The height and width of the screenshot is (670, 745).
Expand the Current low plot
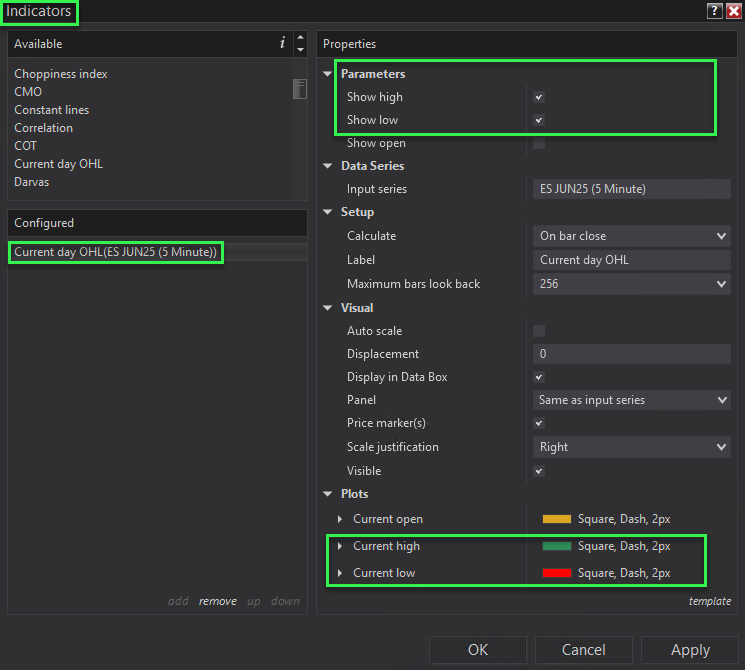tap(340, 573)
